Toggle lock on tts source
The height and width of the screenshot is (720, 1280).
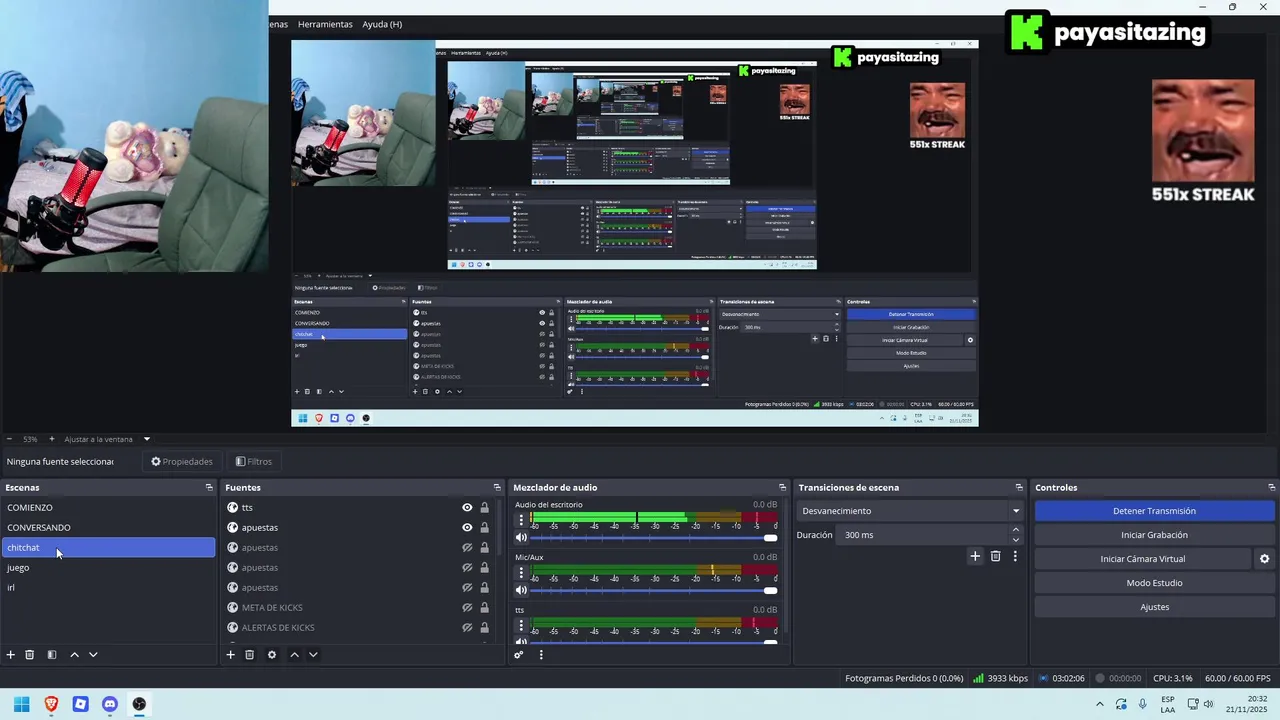click(x=485, y=507)
